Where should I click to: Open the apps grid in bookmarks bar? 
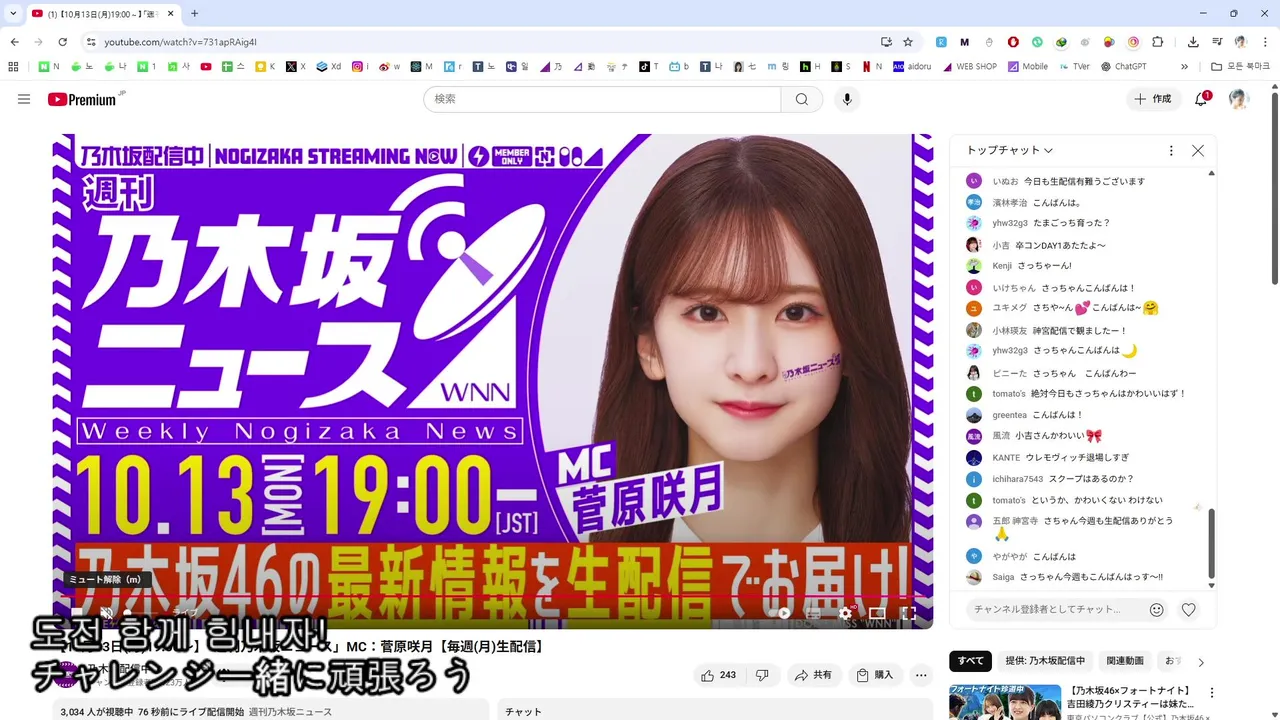pos(13,67)
